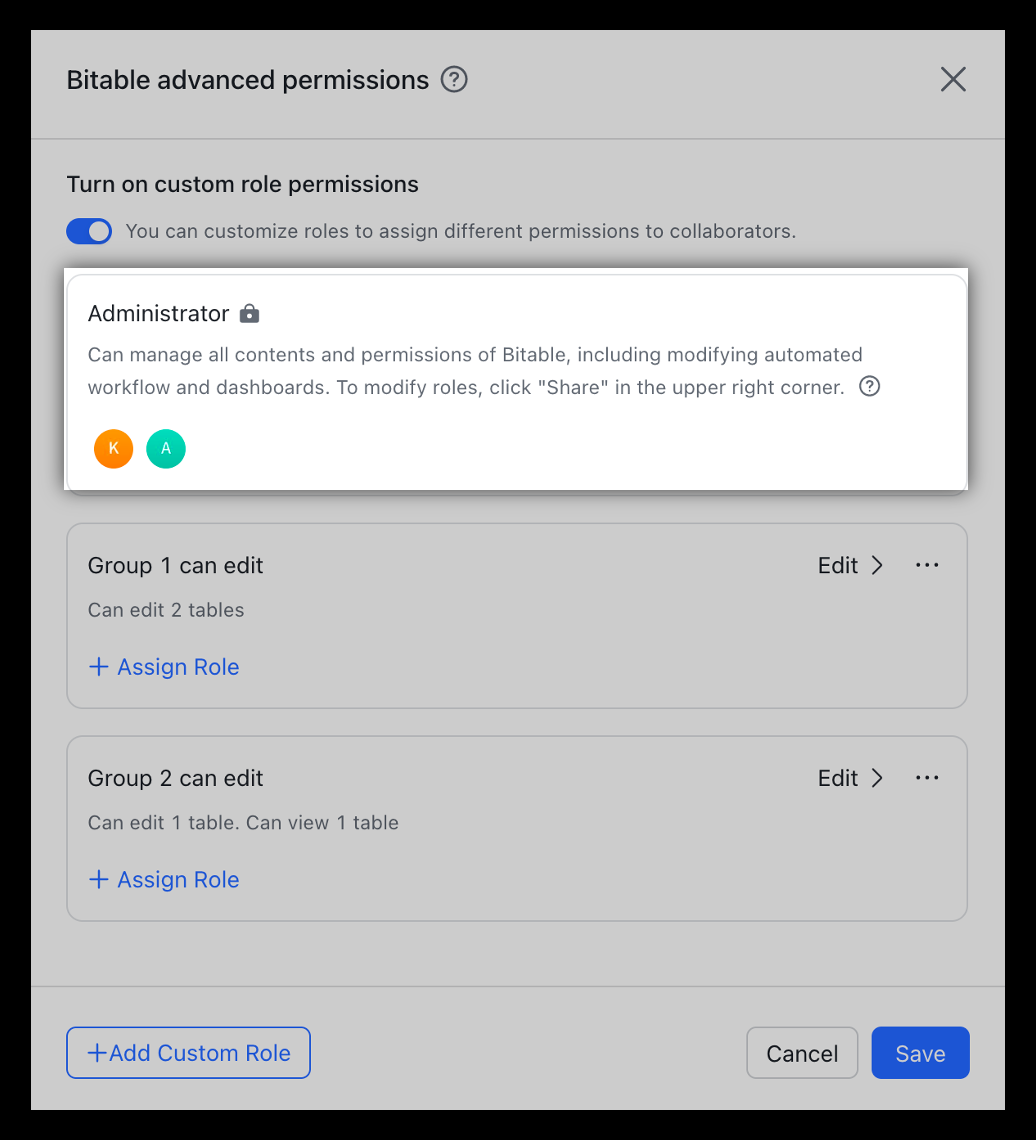Click the orange K user avatar

pyautogui.click(x=114, y=449)
